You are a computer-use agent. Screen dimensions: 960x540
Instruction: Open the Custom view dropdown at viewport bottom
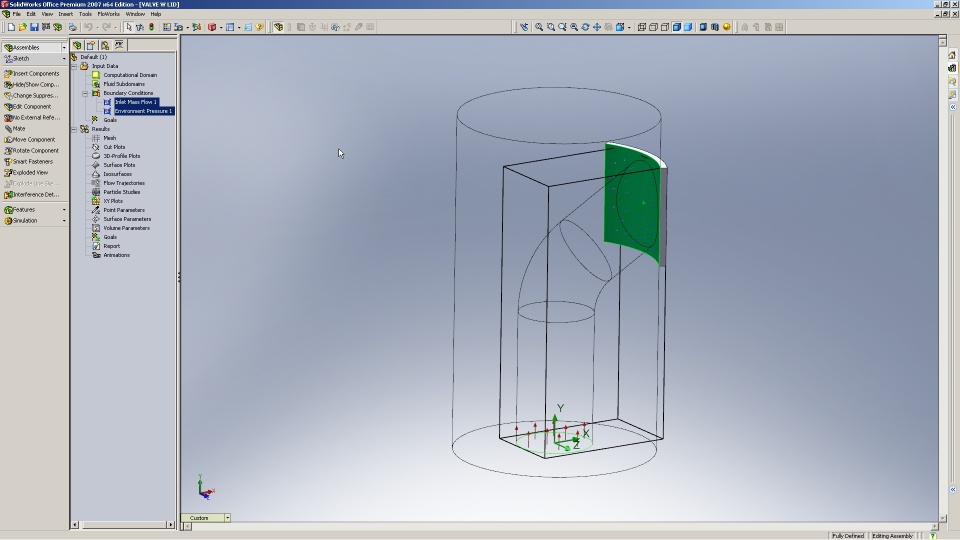227,518
